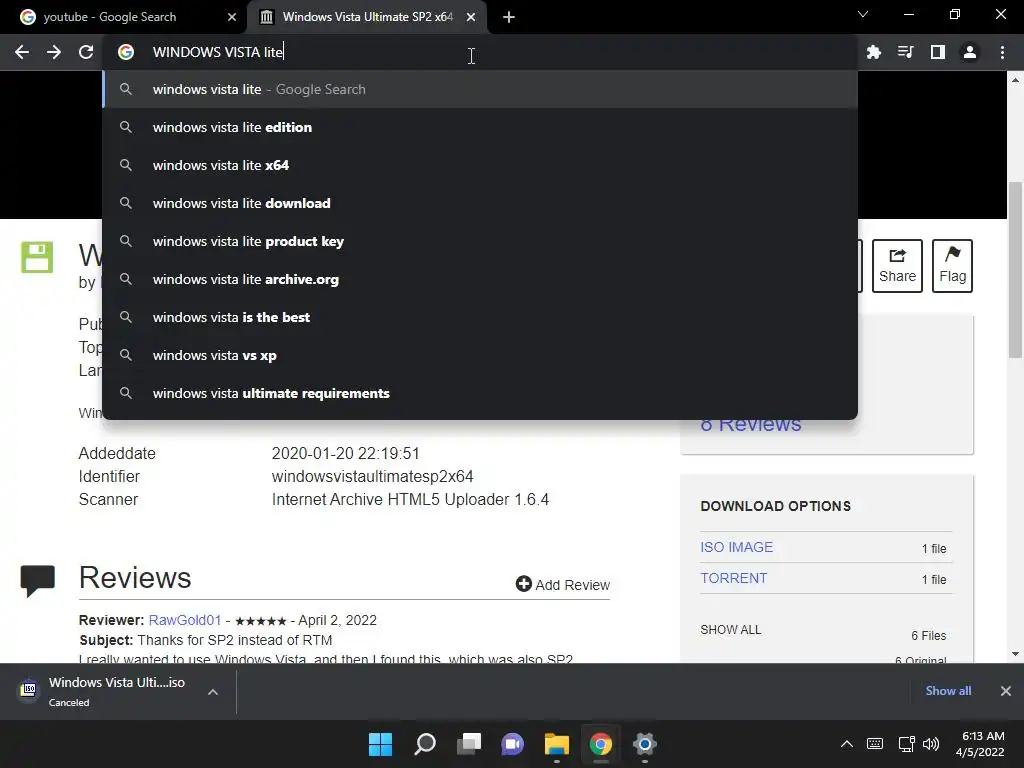Open the Chrome extensions puzzle icon
The image size is (1024, 768).
(873, 52)
